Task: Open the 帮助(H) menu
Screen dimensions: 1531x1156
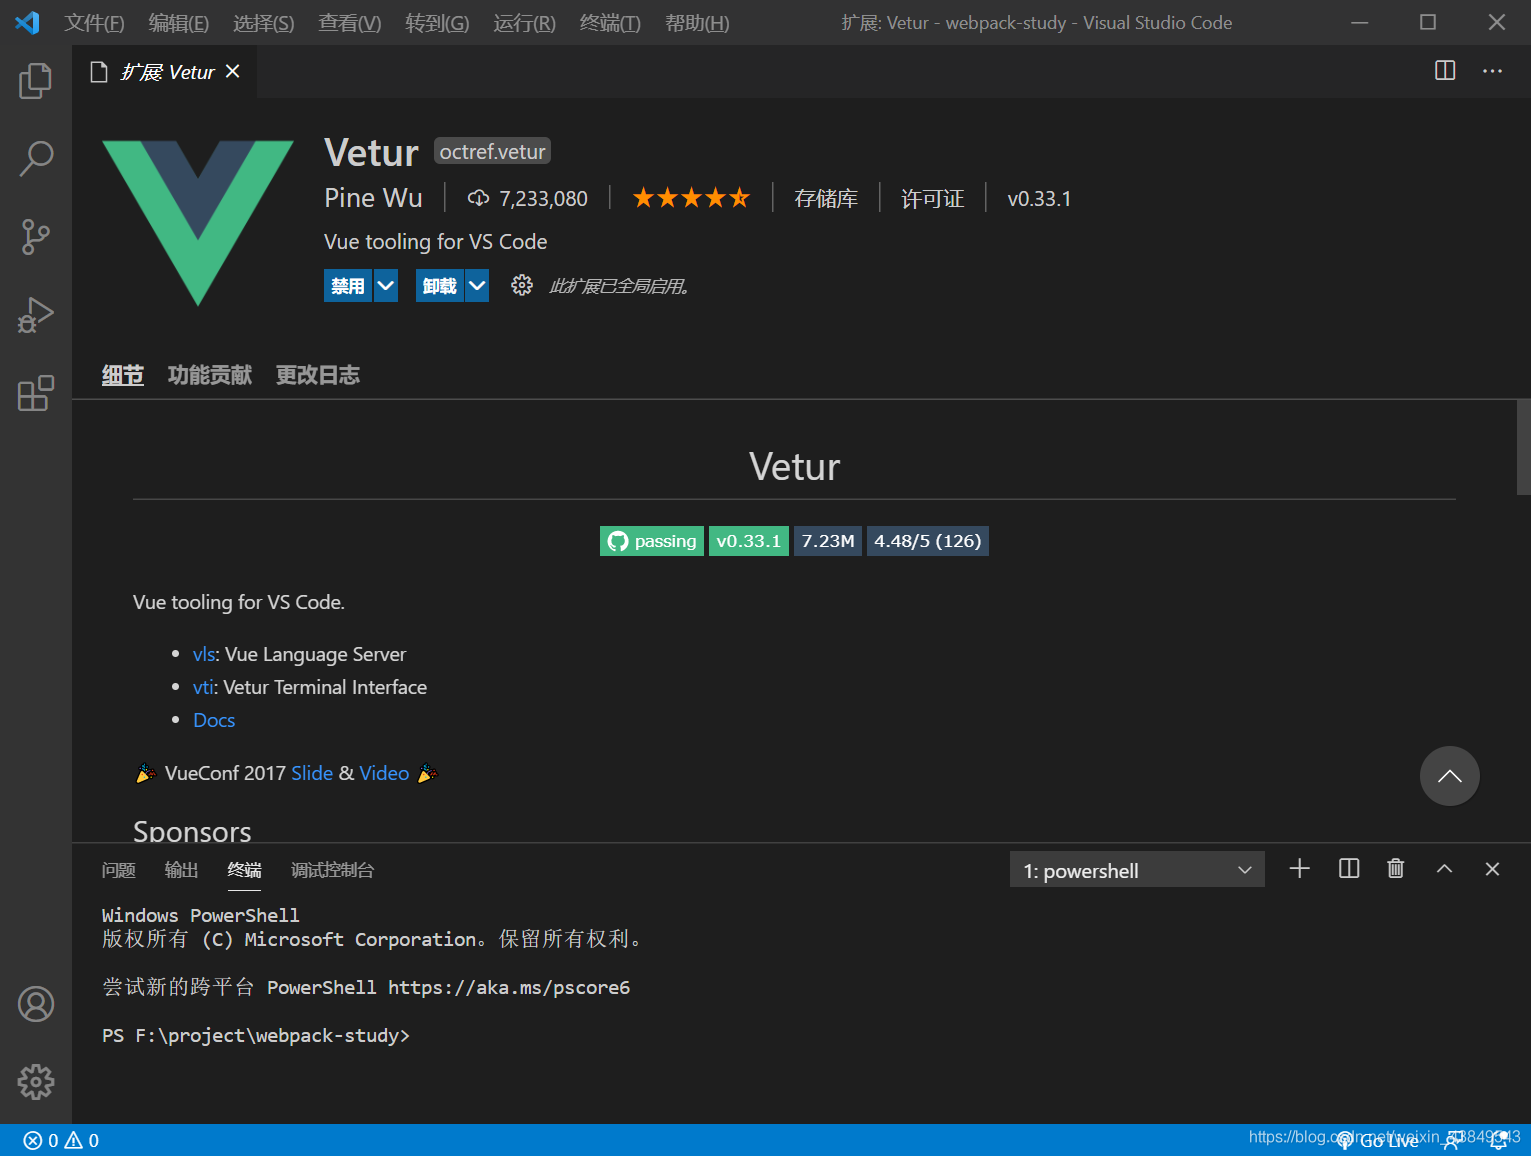Action: [697, 22]
